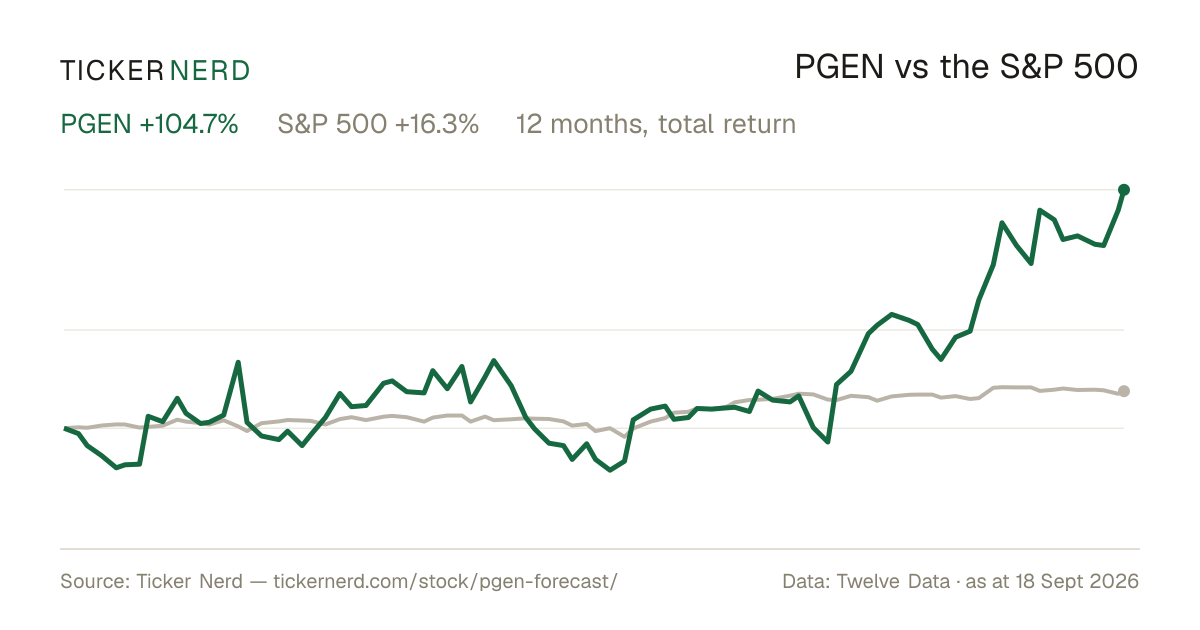This screenshot has height=630, width=1200.
Task: Click the TICKER word in the logo
Action: (x=111, y=70)
